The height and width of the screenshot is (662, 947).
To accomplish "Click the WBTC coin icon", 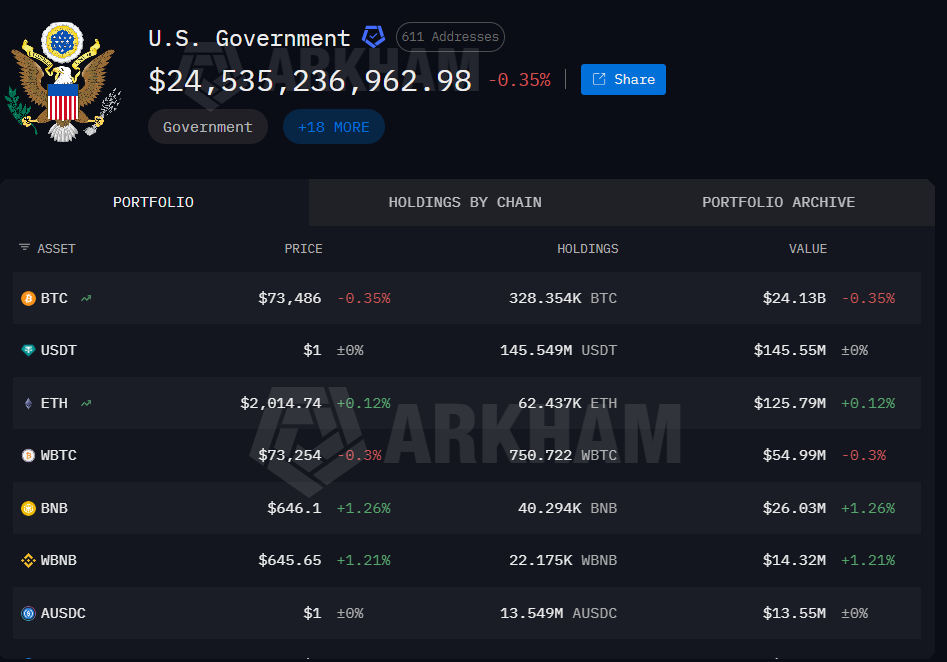I will click(28, 455).
